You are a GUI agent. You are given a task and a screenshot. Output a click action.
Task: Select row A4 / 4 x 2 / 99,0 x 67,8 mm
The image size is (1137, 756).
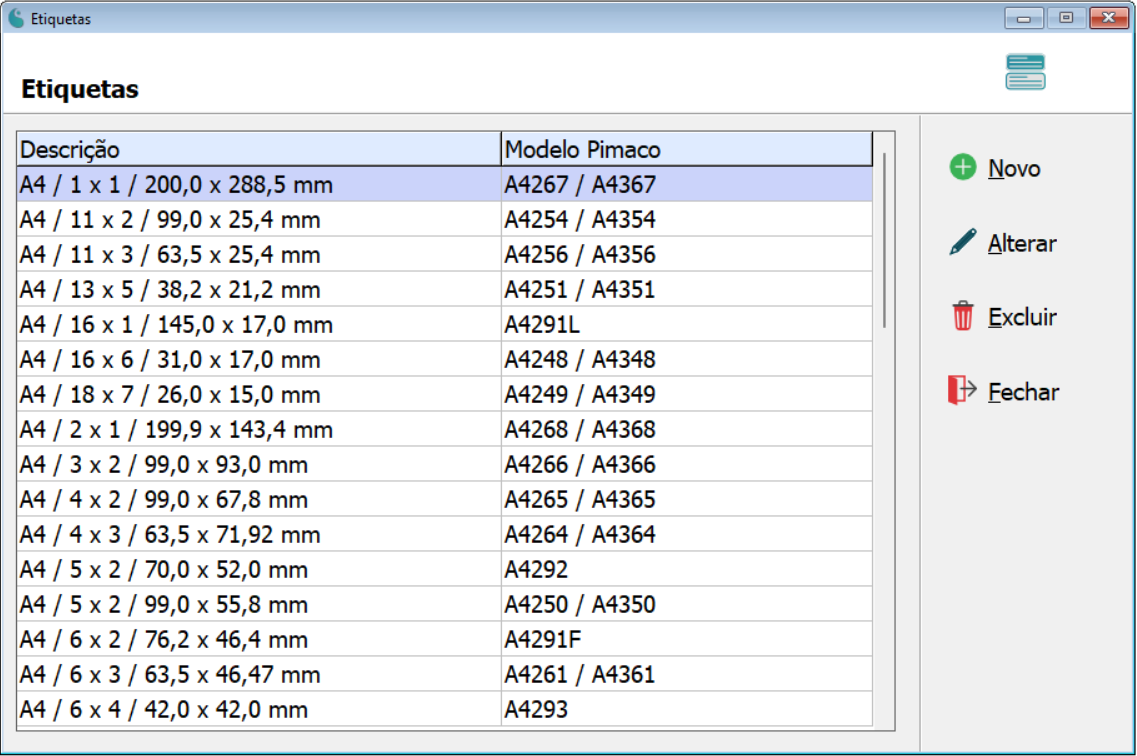click(x=445, y=499)
